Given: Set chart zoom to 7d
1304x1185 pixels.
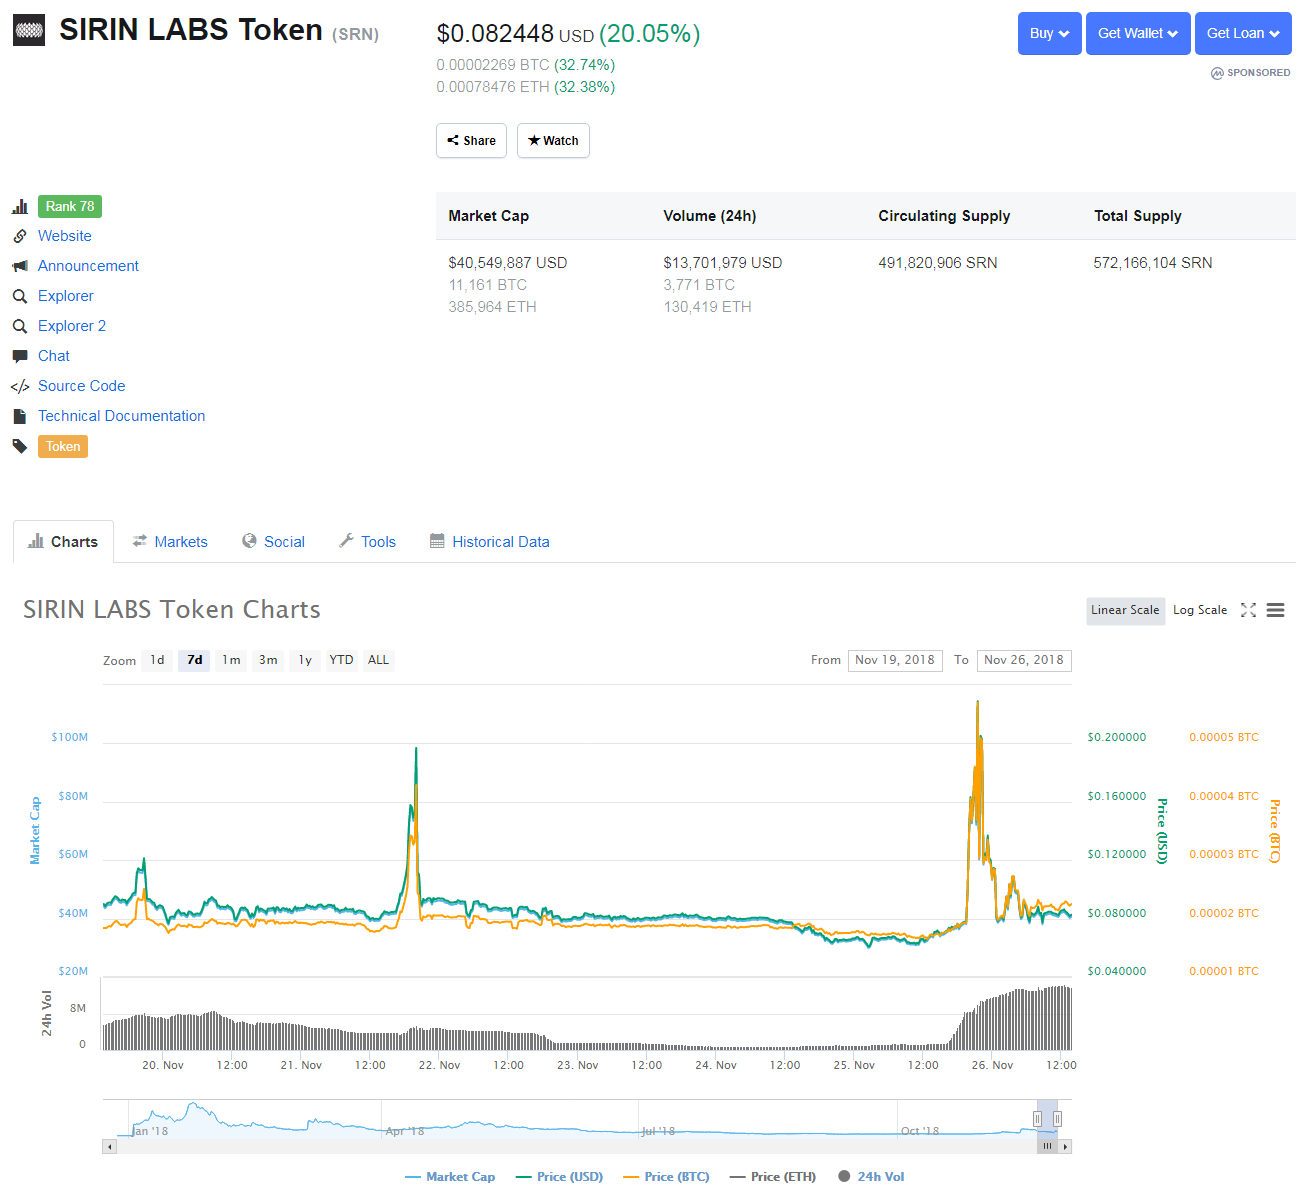Looking at the screenshot, I should [x=194, y=660].
